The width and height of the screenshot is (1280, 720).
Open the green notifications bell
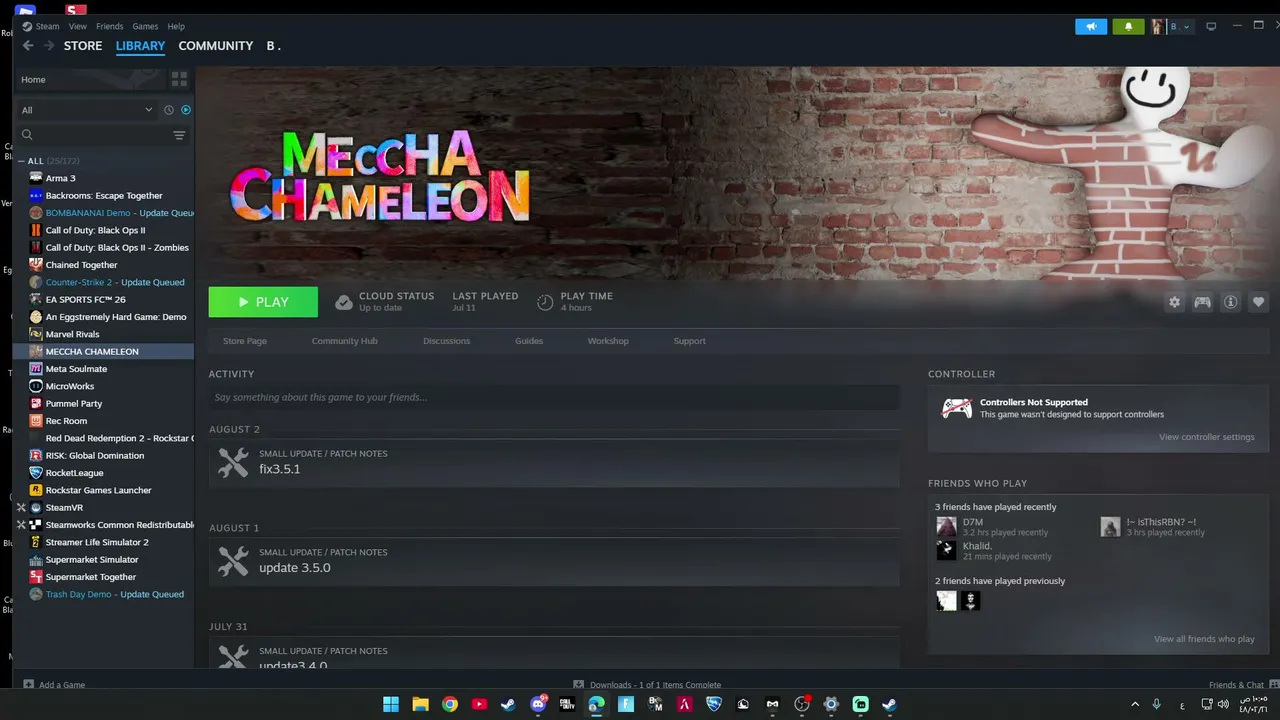[x=1128, y=27]
